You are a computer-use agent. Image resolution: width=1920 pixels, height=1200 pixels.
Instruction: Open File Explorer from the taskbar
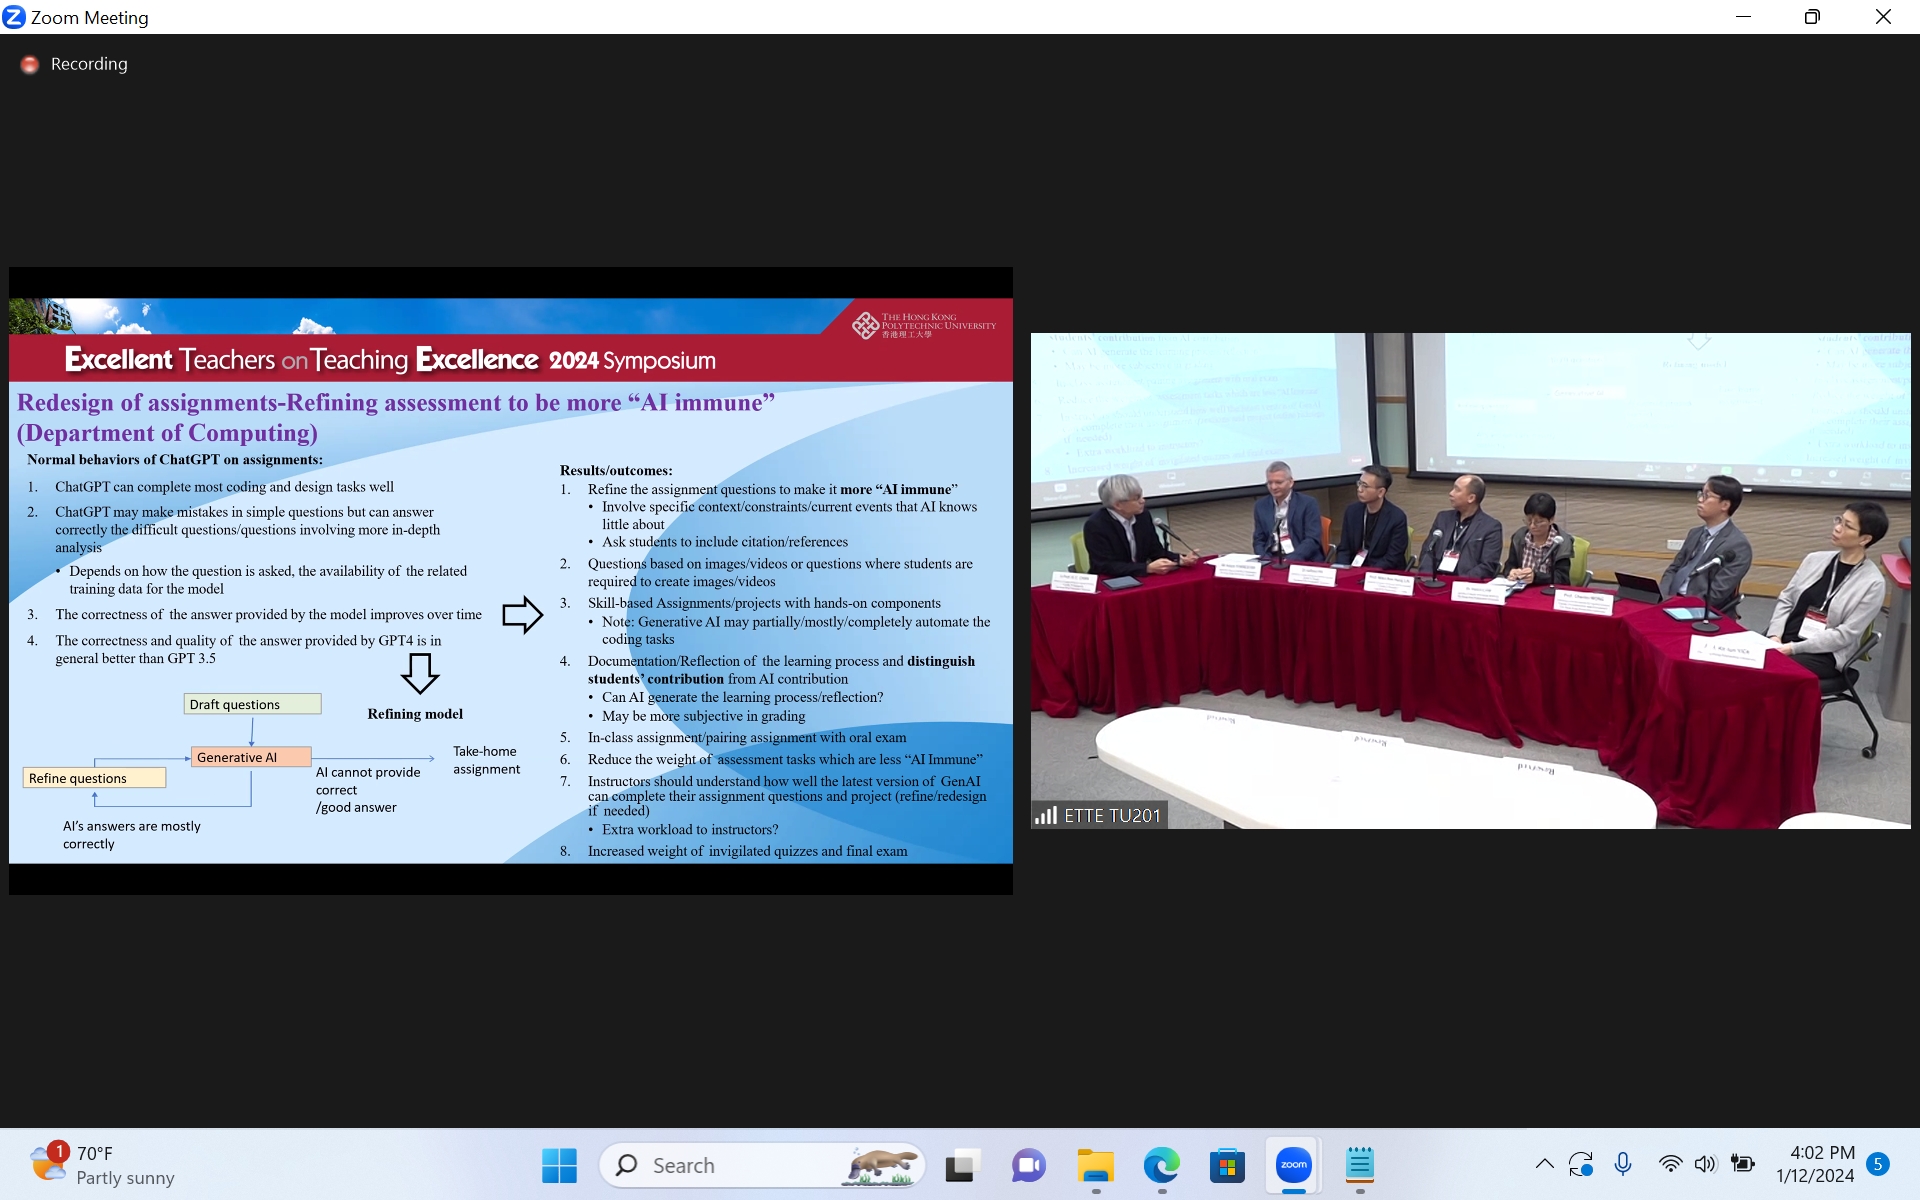[1095, 1165]
